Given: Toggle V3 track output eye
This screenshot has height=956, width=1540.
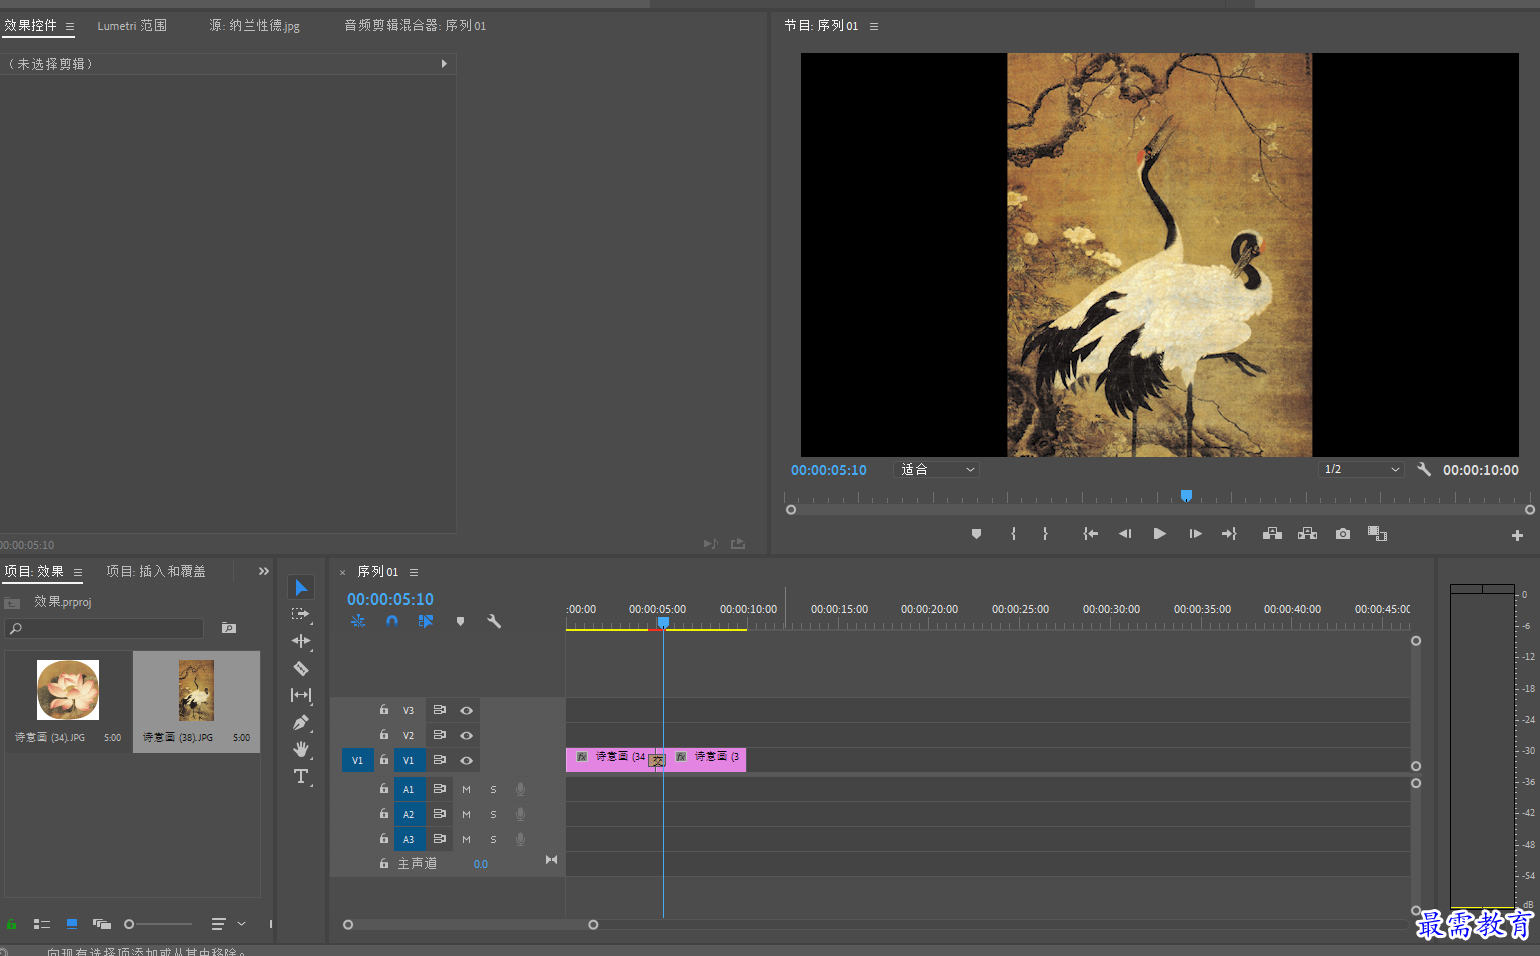Looking at the screenshot, I should click(466, 710).
